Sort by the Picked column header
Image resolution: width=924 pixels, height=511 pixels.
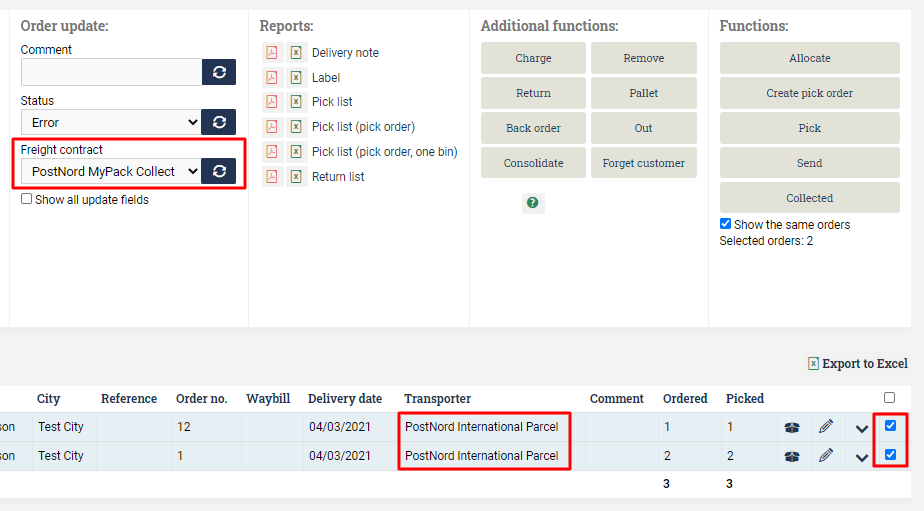745,398
